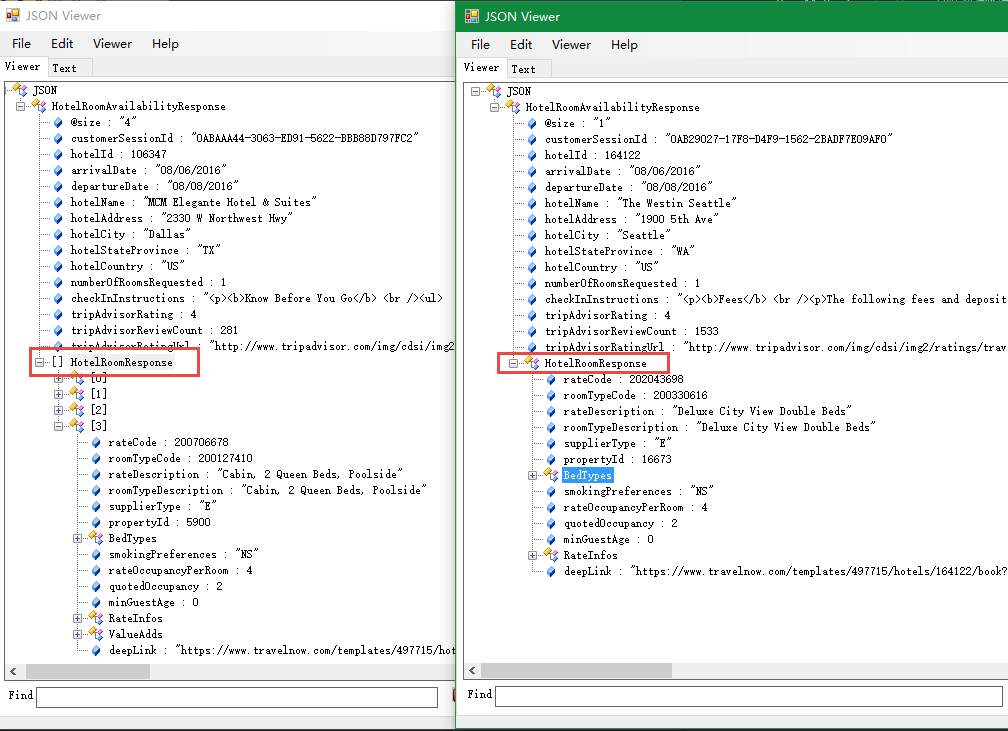
Task: Switch to Text tab in left window
Action: [64, 68]
